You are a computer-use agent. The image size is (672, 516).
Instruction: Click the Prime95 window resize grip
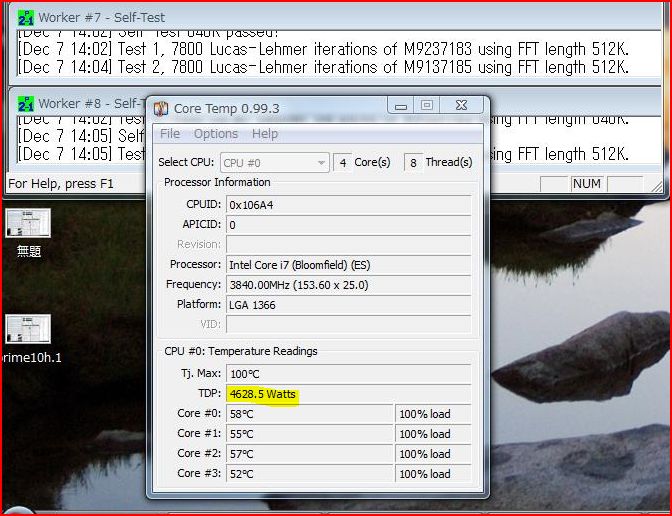657,186
